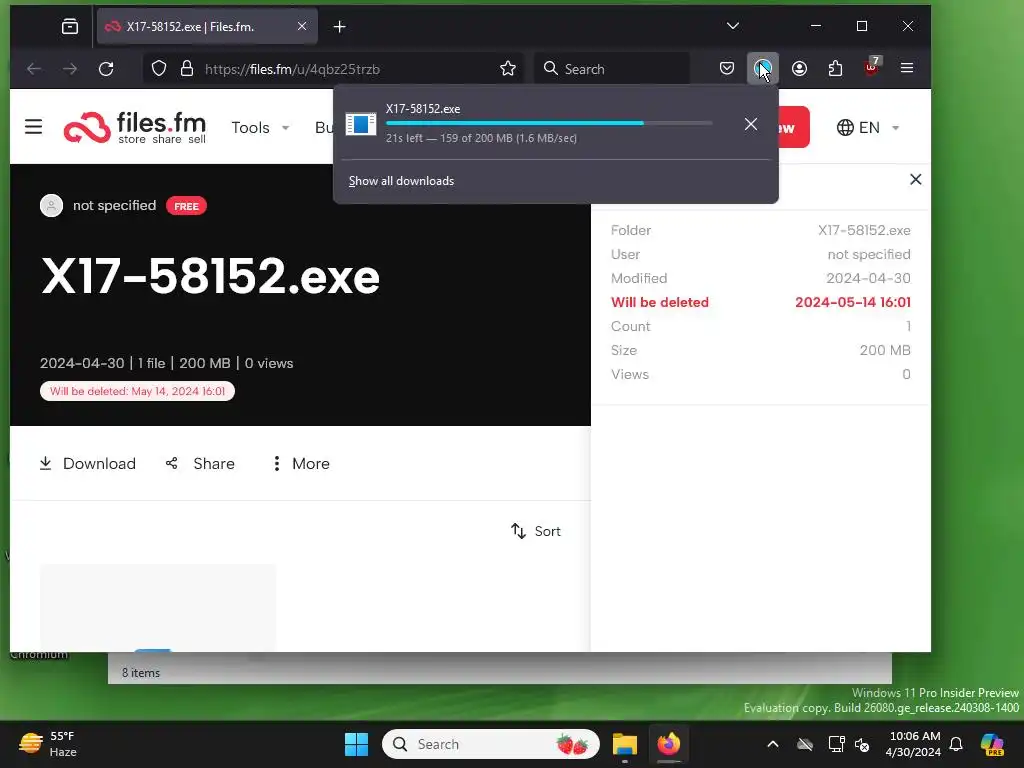Click the download progress bar
The height and width of the screenshot is (768, 1024).
[549, 123]
